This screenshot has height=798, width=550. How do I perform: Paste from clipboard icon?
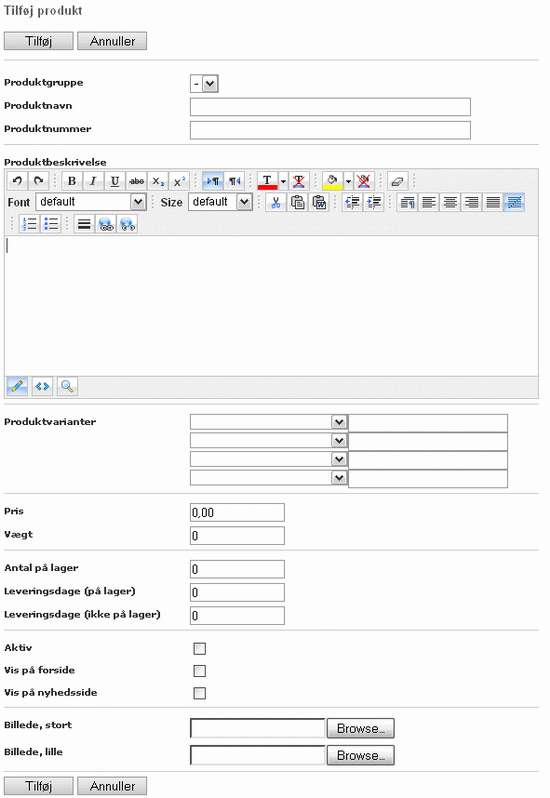pyautogui.click(x=298, y=202)
